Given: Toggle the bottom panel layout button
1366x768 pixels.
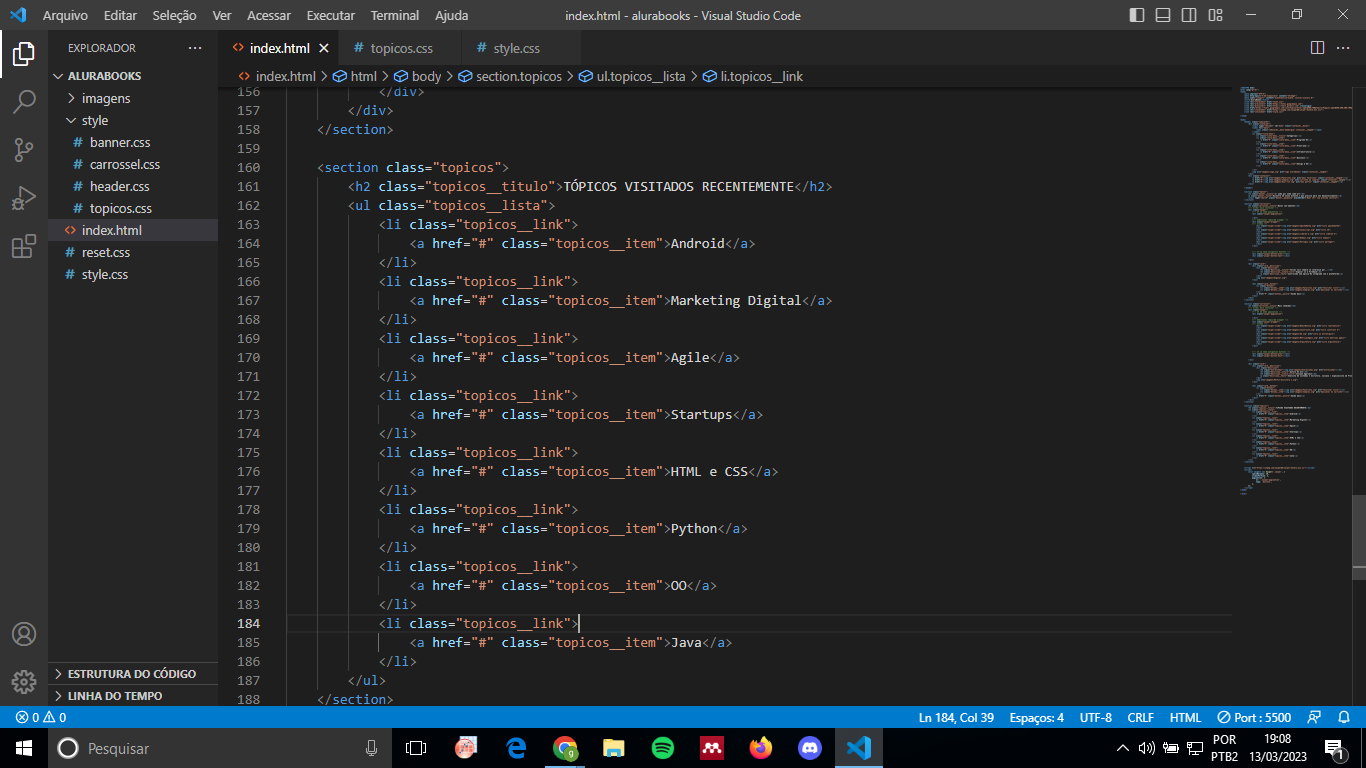Looking at the screenshot, I should point(1163,15).
